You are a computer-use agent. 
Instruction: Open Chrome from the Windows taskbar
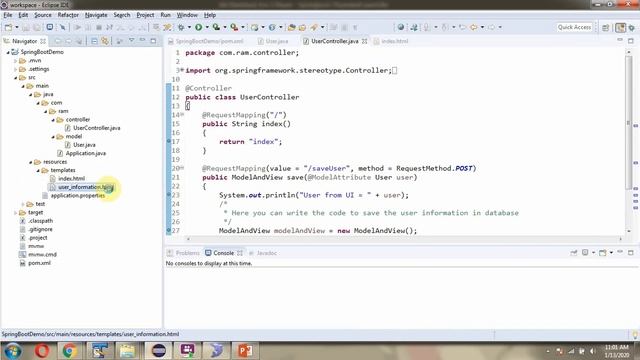[69, 351]
